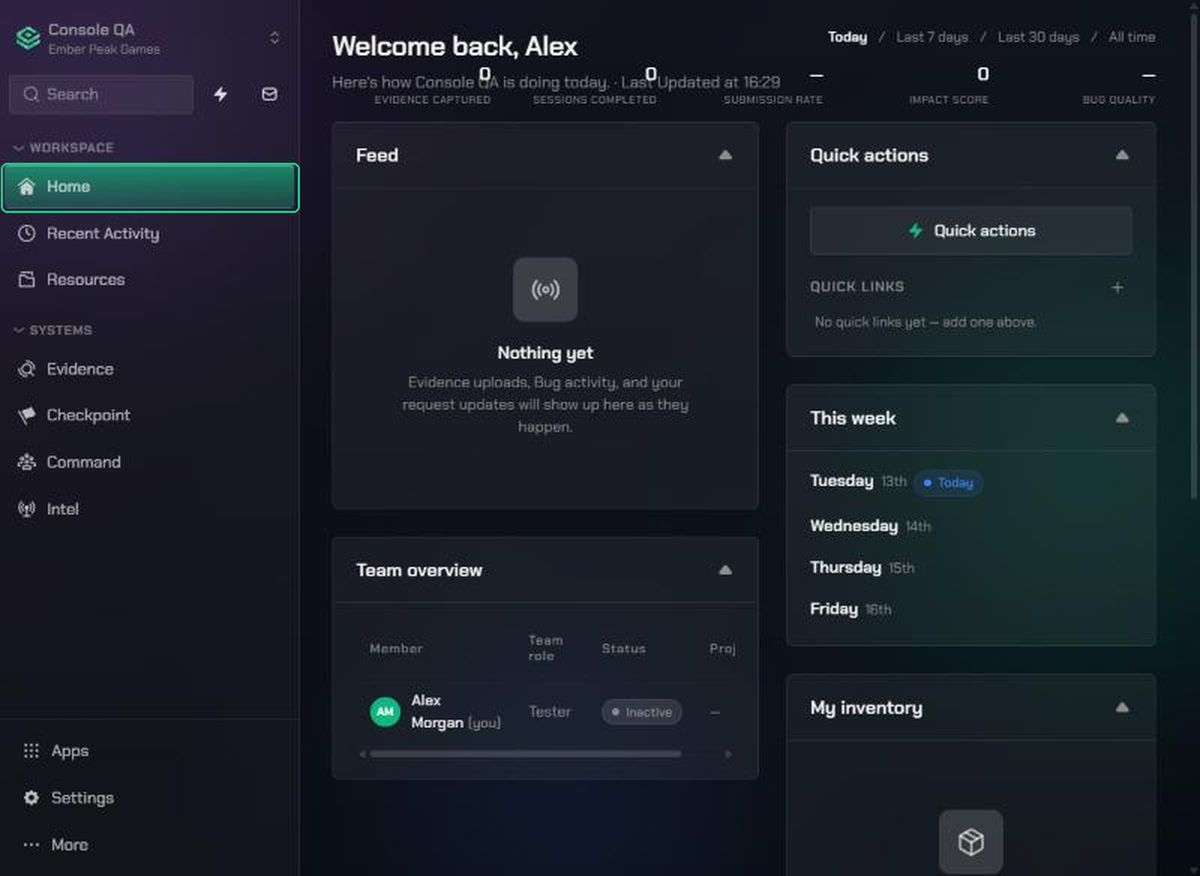Click the IMPACT SCORE metric

pos(948,85)
